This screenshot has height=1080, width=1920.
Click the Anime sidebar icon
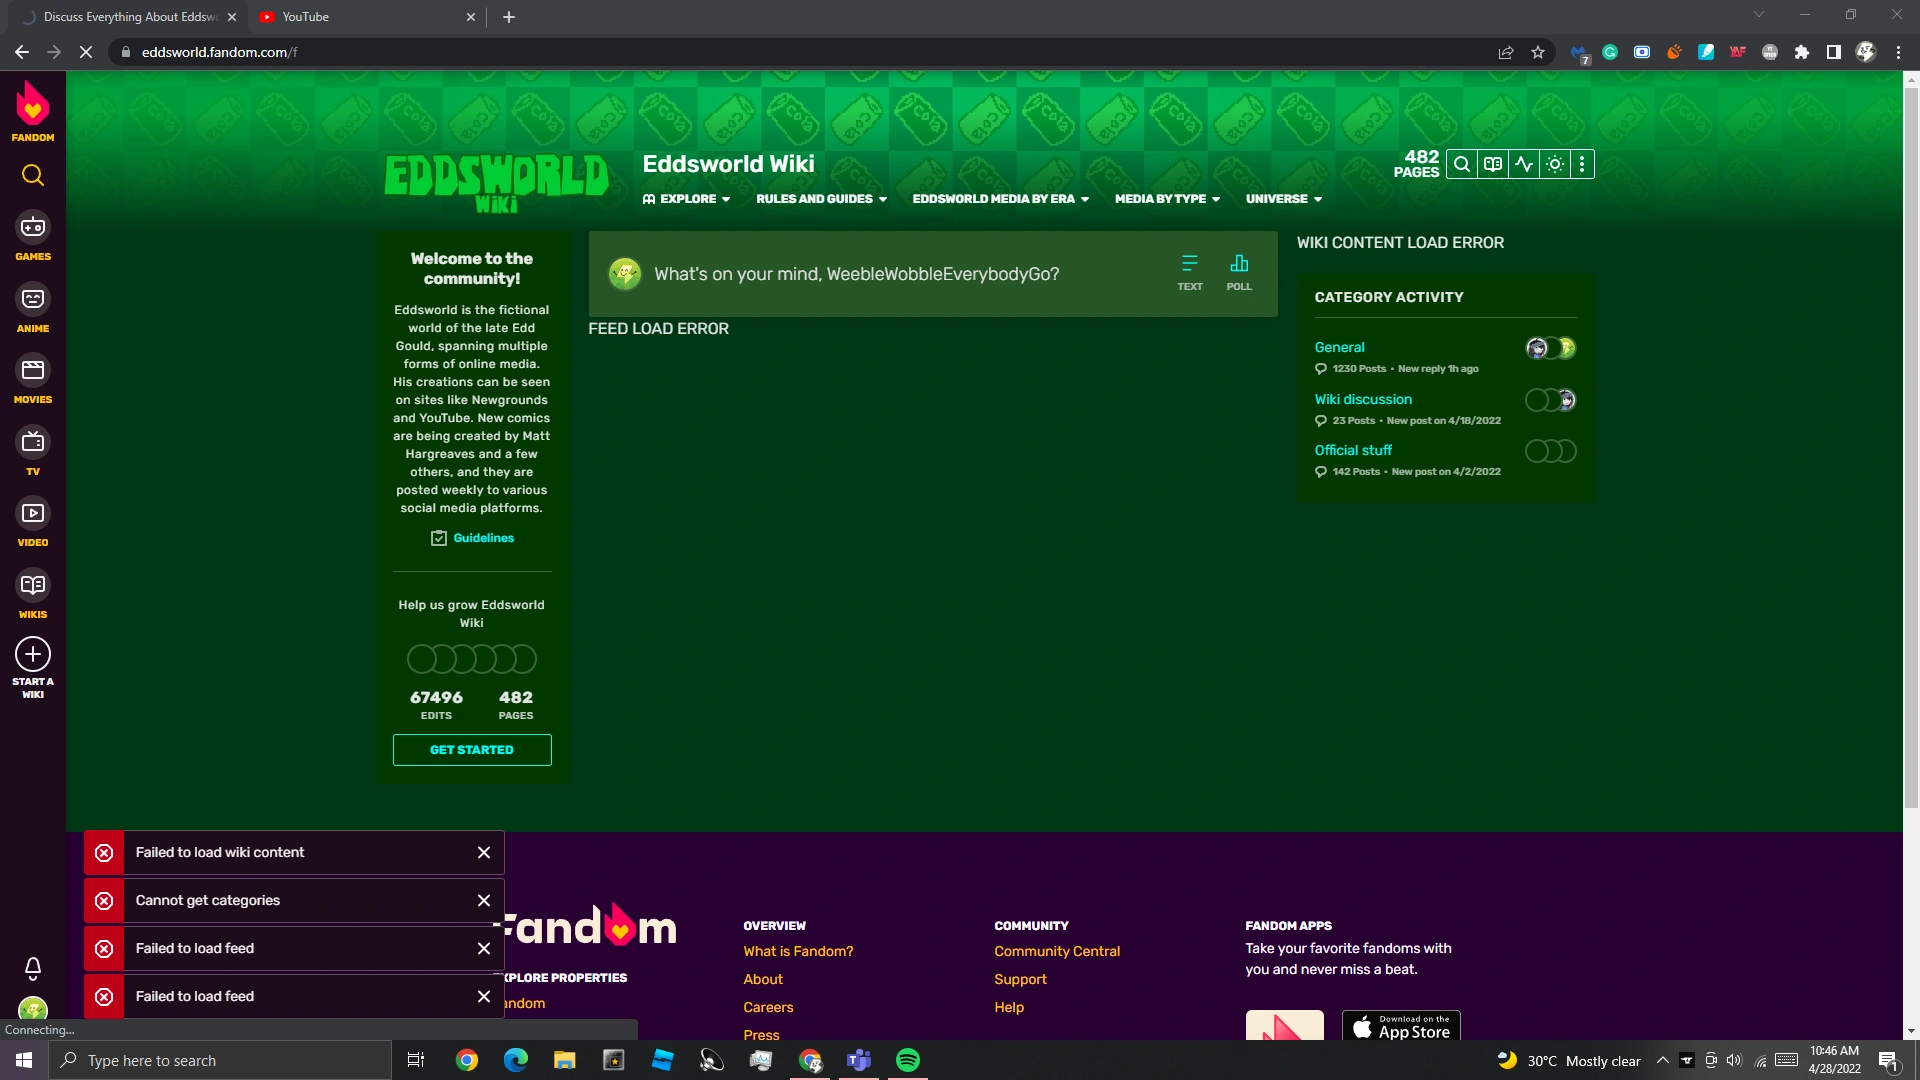pyautogui.click(x=33, y=300)
